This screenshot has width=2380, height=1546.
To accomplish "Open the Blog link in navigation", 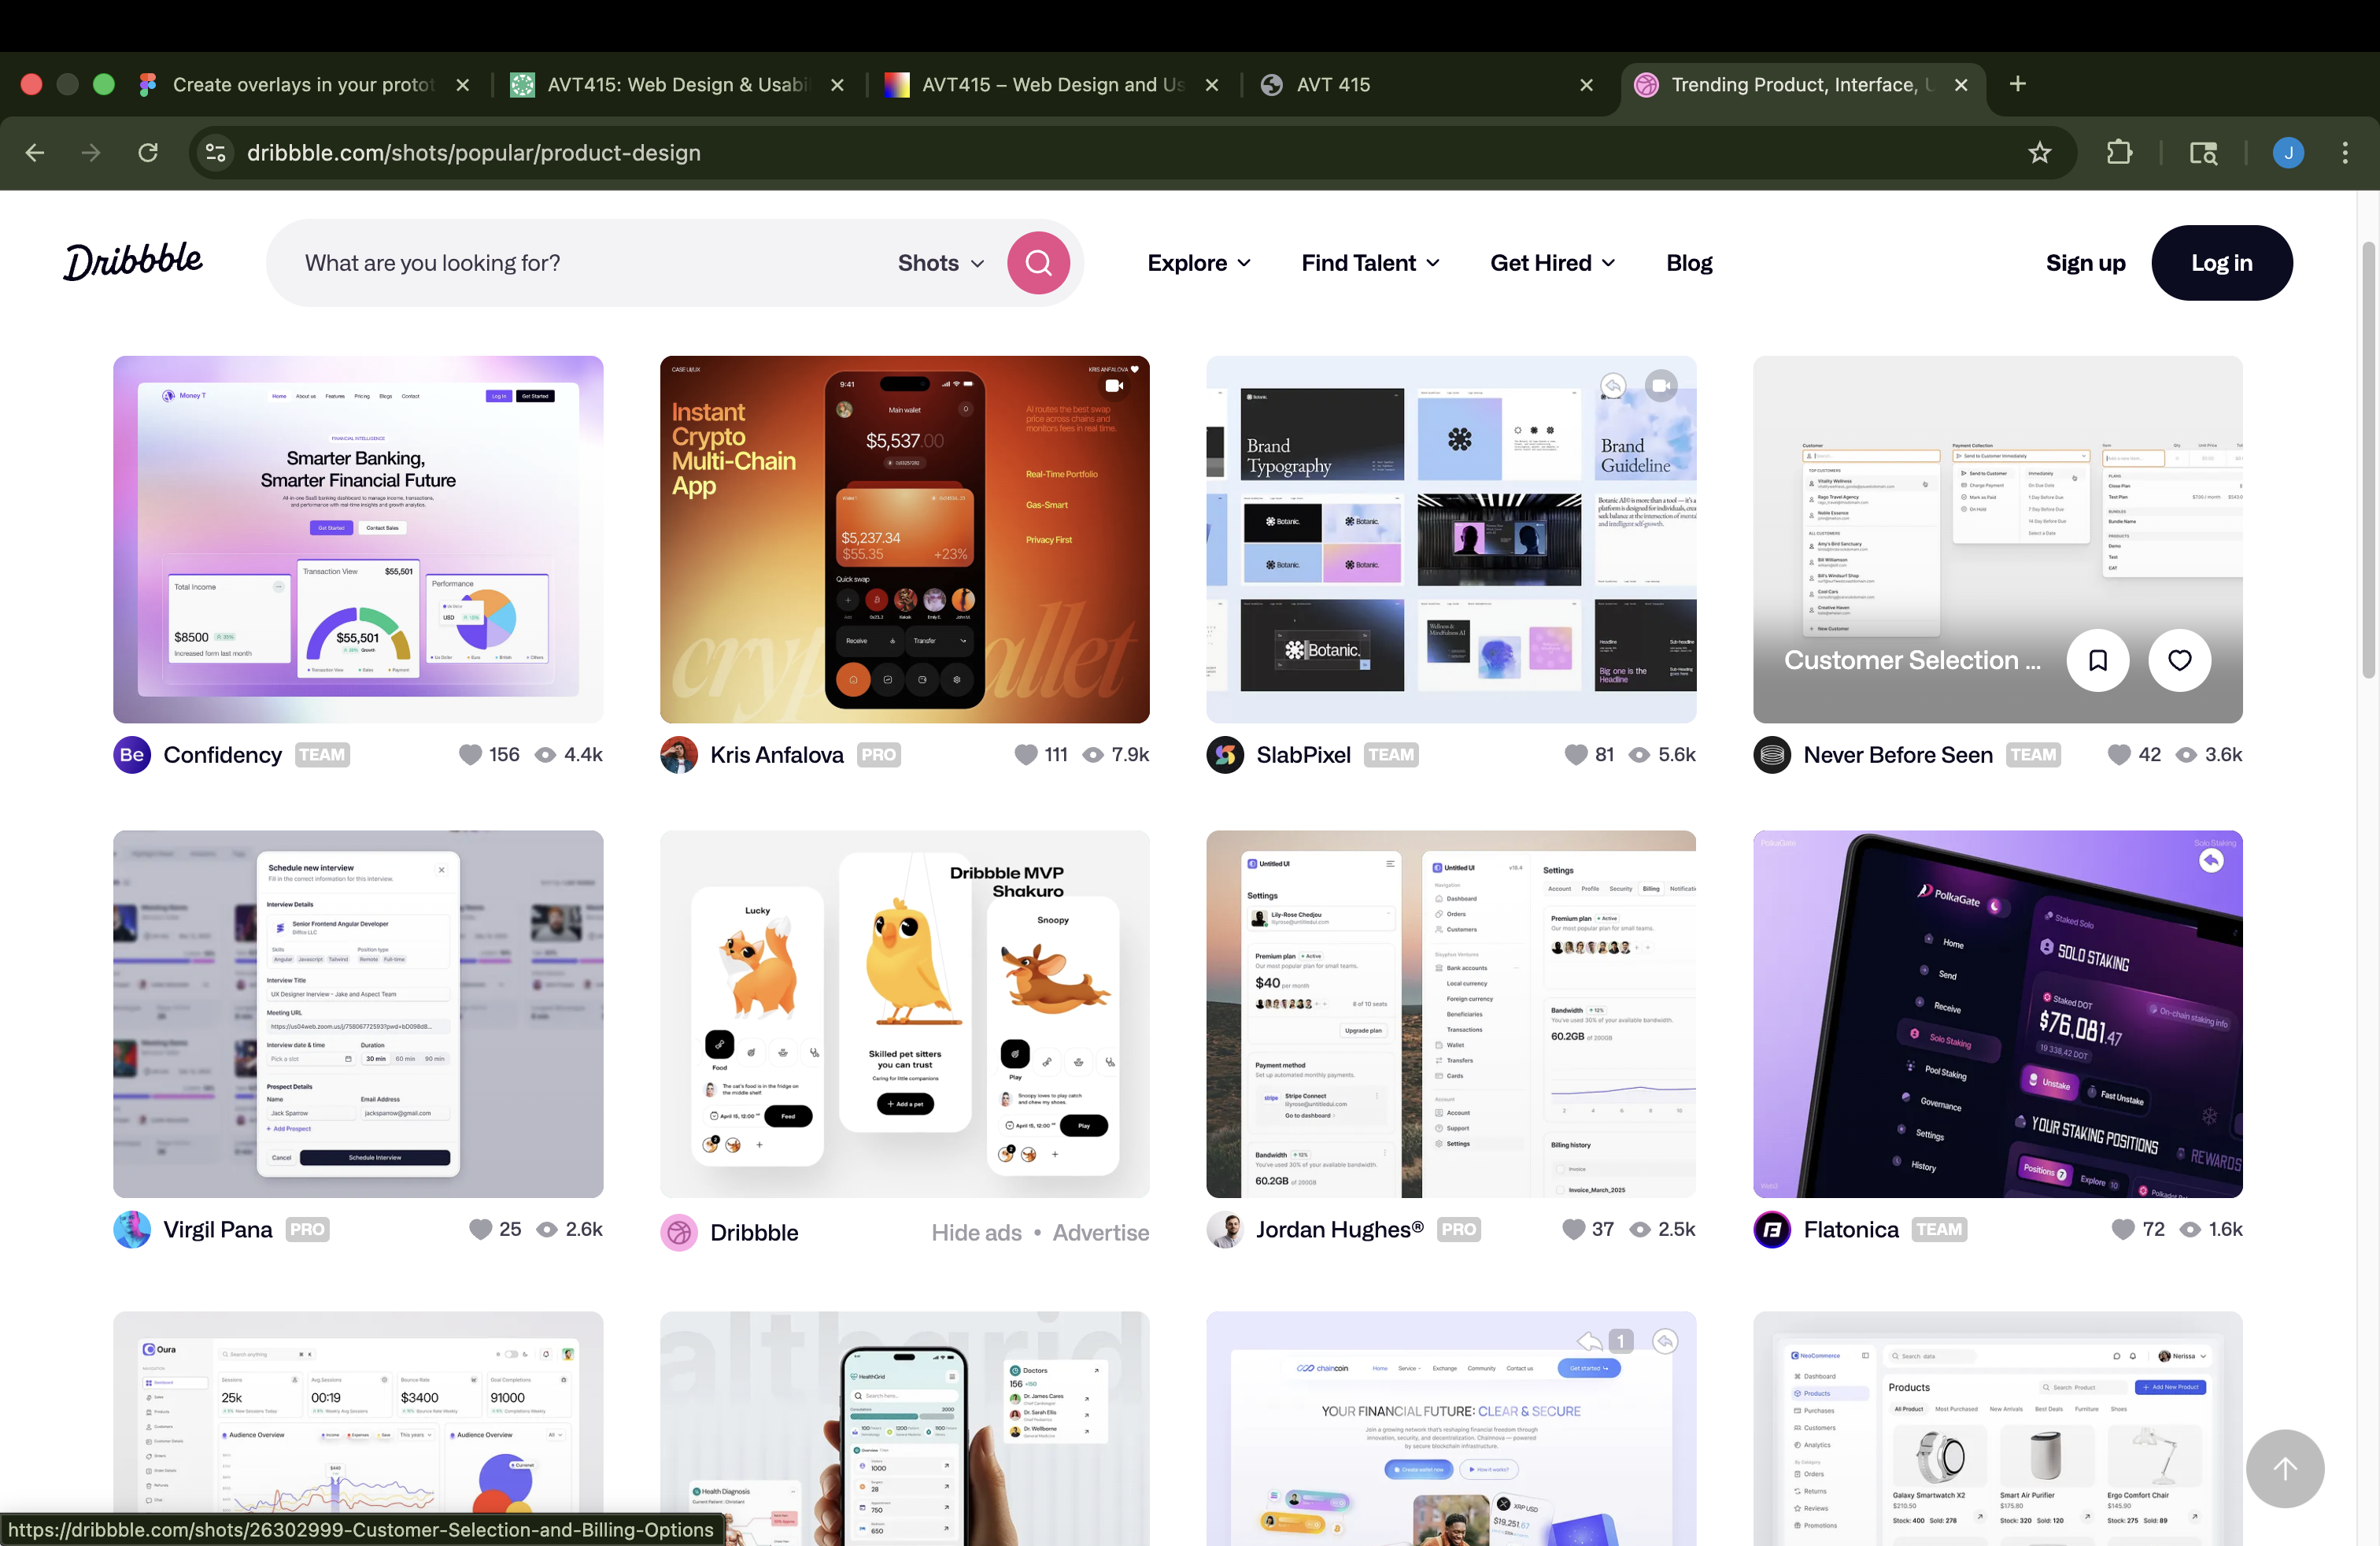I will [1688, 263].
